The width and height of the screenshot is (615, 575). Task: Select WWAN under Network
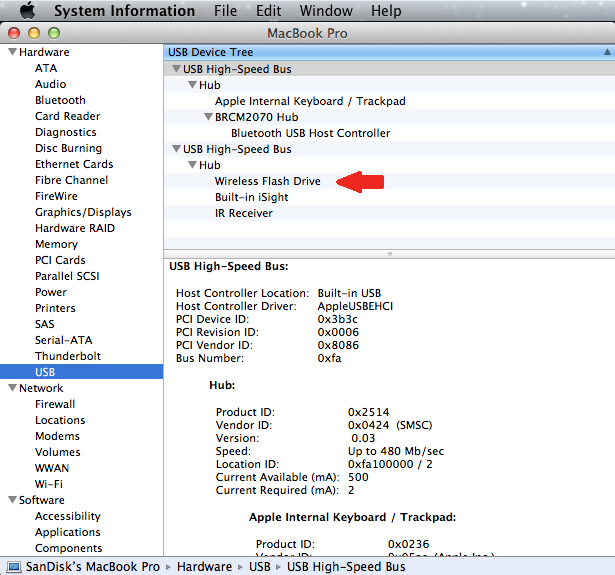coord(52,468)
